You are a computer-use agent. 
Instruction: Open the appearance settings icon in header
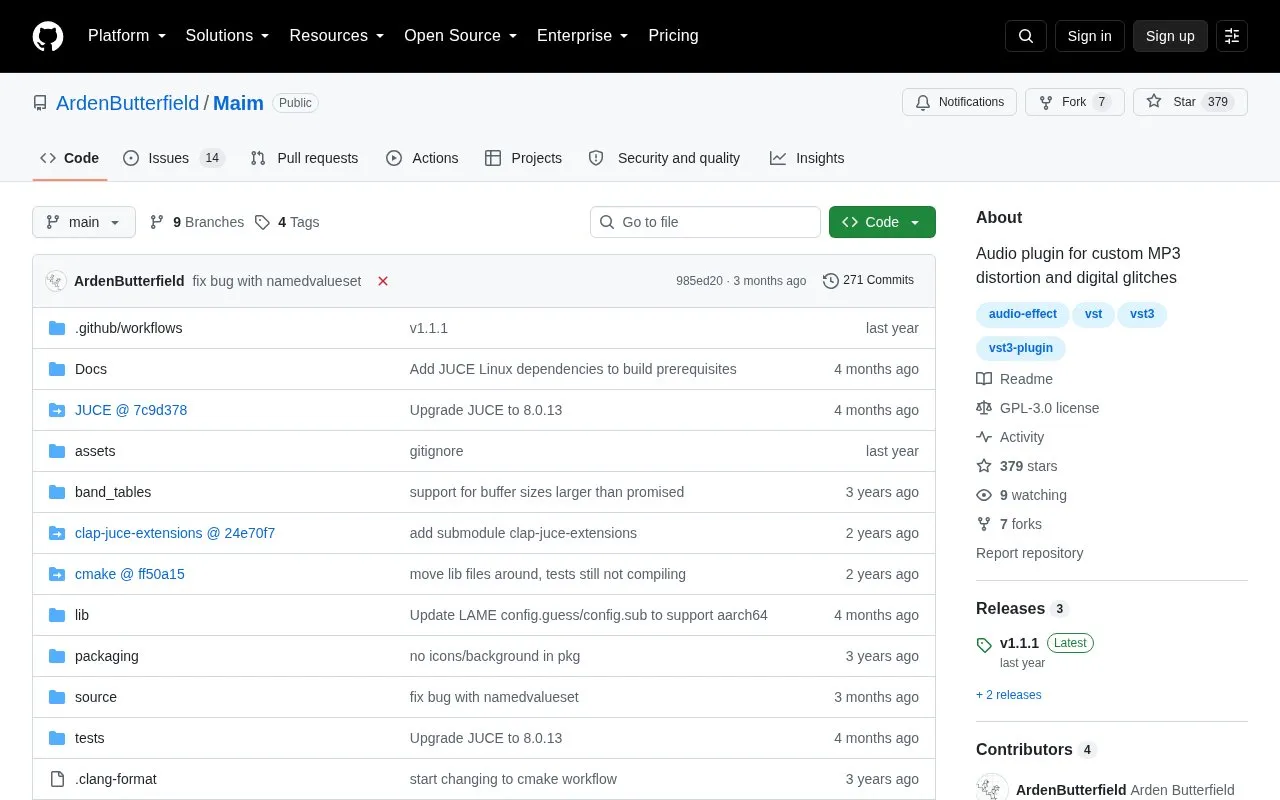tap(1232, 36)
